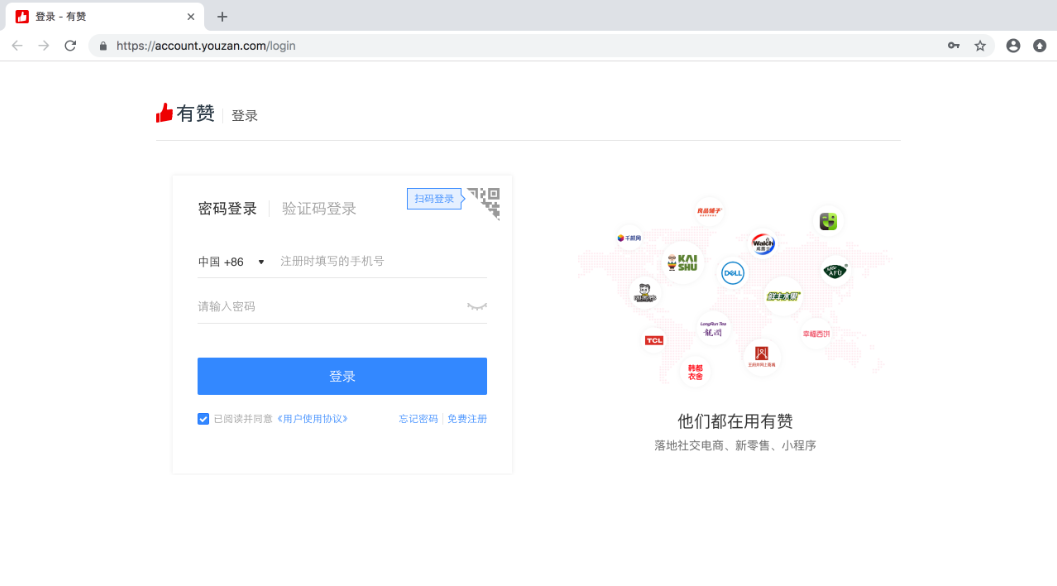Click the 龙润 Tea brand logo
Viewport: 1057px width, 586px height.
[x=713, y=329]
